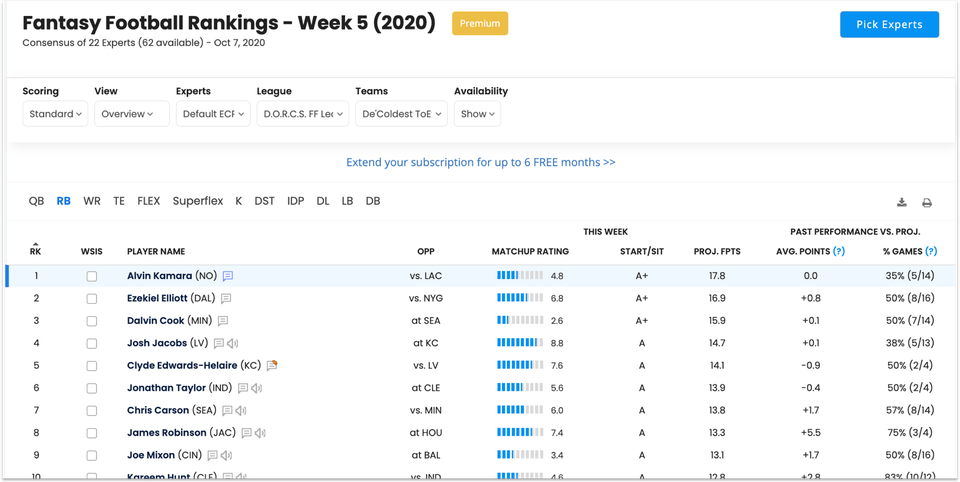Screen dimensions: 960x482
Task: Click Alvin Kamara's matchup rating bar
Action: (520, 276)
